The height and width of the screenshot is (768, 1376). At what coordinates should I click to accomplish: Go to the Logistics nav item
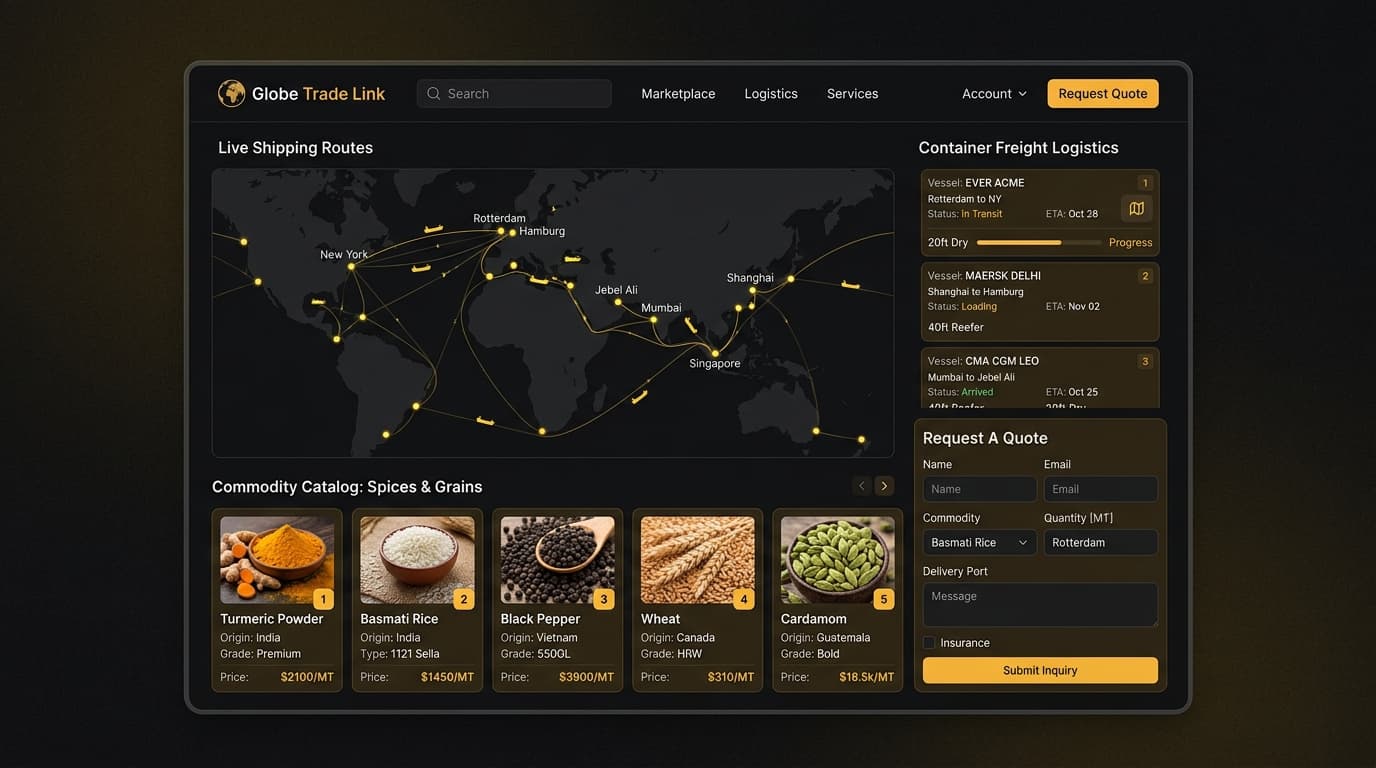tap(771, 94)
